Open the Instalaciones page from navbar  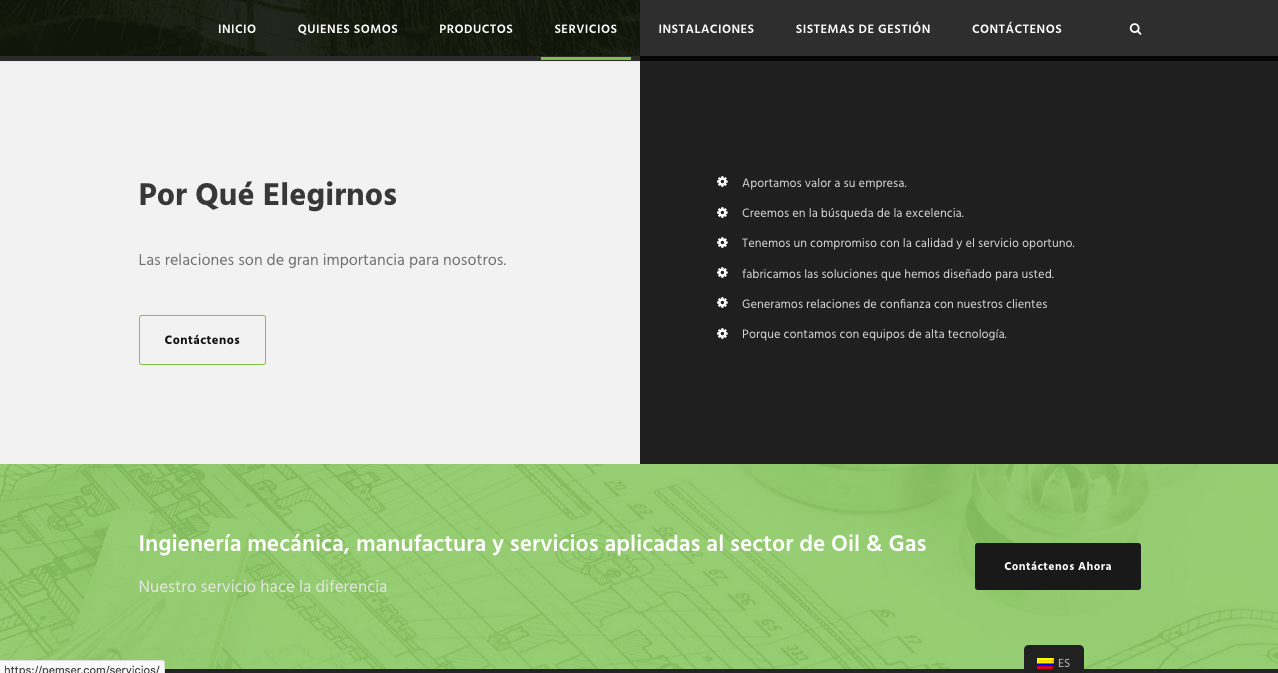pyautogui.click(x=706, y=29)
